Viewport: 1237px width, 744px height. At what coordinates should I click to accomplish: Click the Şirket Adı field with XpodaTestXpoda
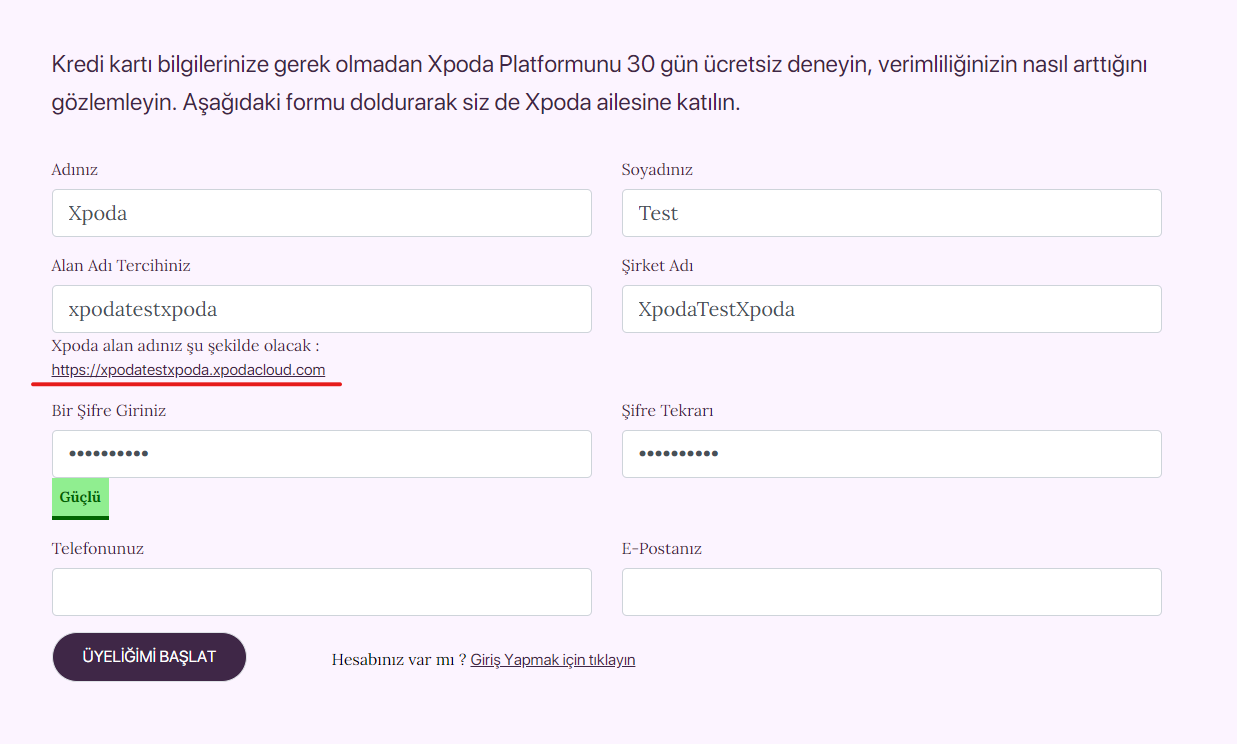pos(891,309)
